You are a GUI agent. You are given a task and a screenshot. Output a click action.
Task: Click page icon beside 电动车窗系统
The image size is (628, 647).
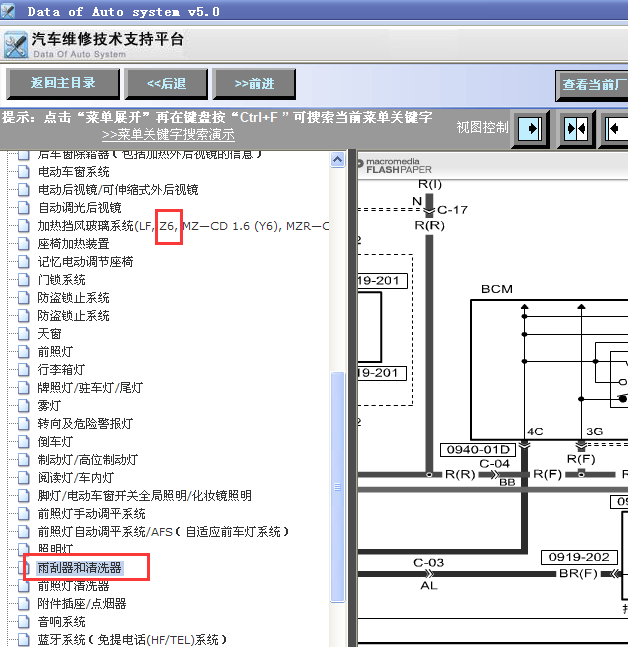tap(24, 172)
